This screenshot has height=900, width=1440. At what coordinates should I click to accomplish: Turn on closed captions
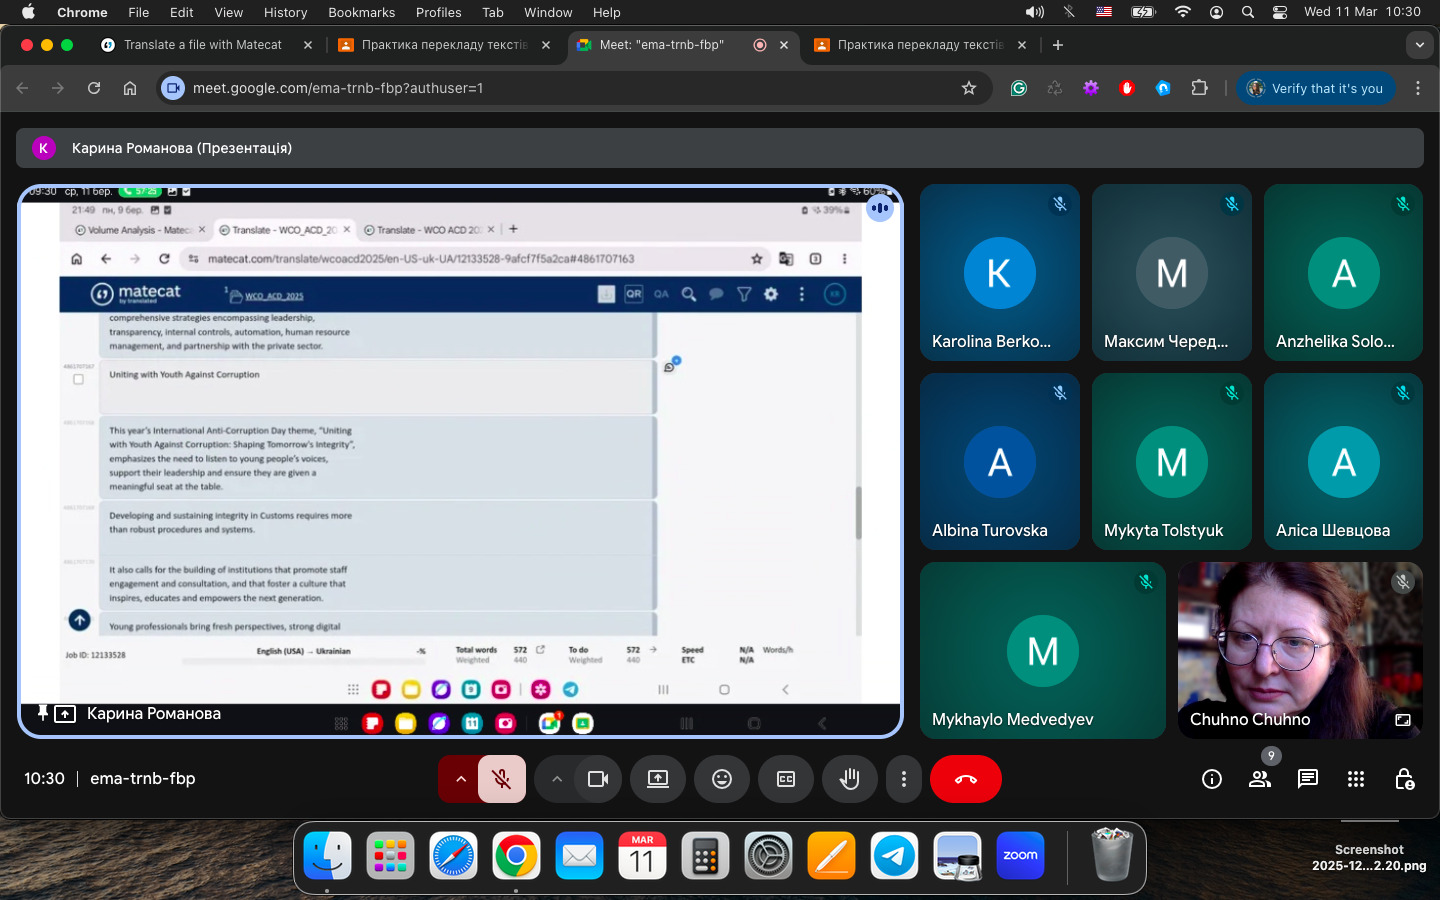pyautogui.click(x=785, y=779)
